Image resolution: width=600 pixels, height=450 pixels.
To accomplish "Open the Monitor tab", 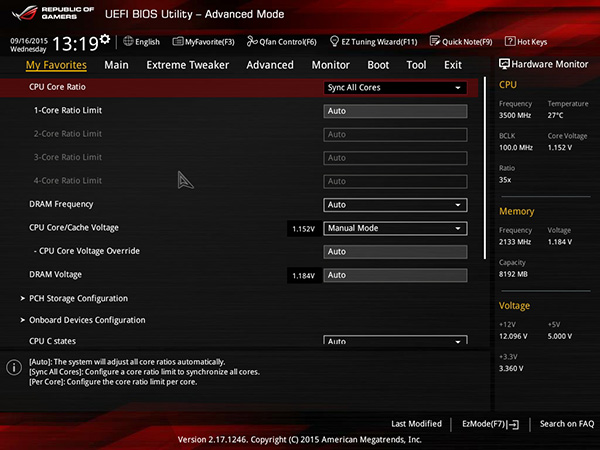I will click(331, 65).
